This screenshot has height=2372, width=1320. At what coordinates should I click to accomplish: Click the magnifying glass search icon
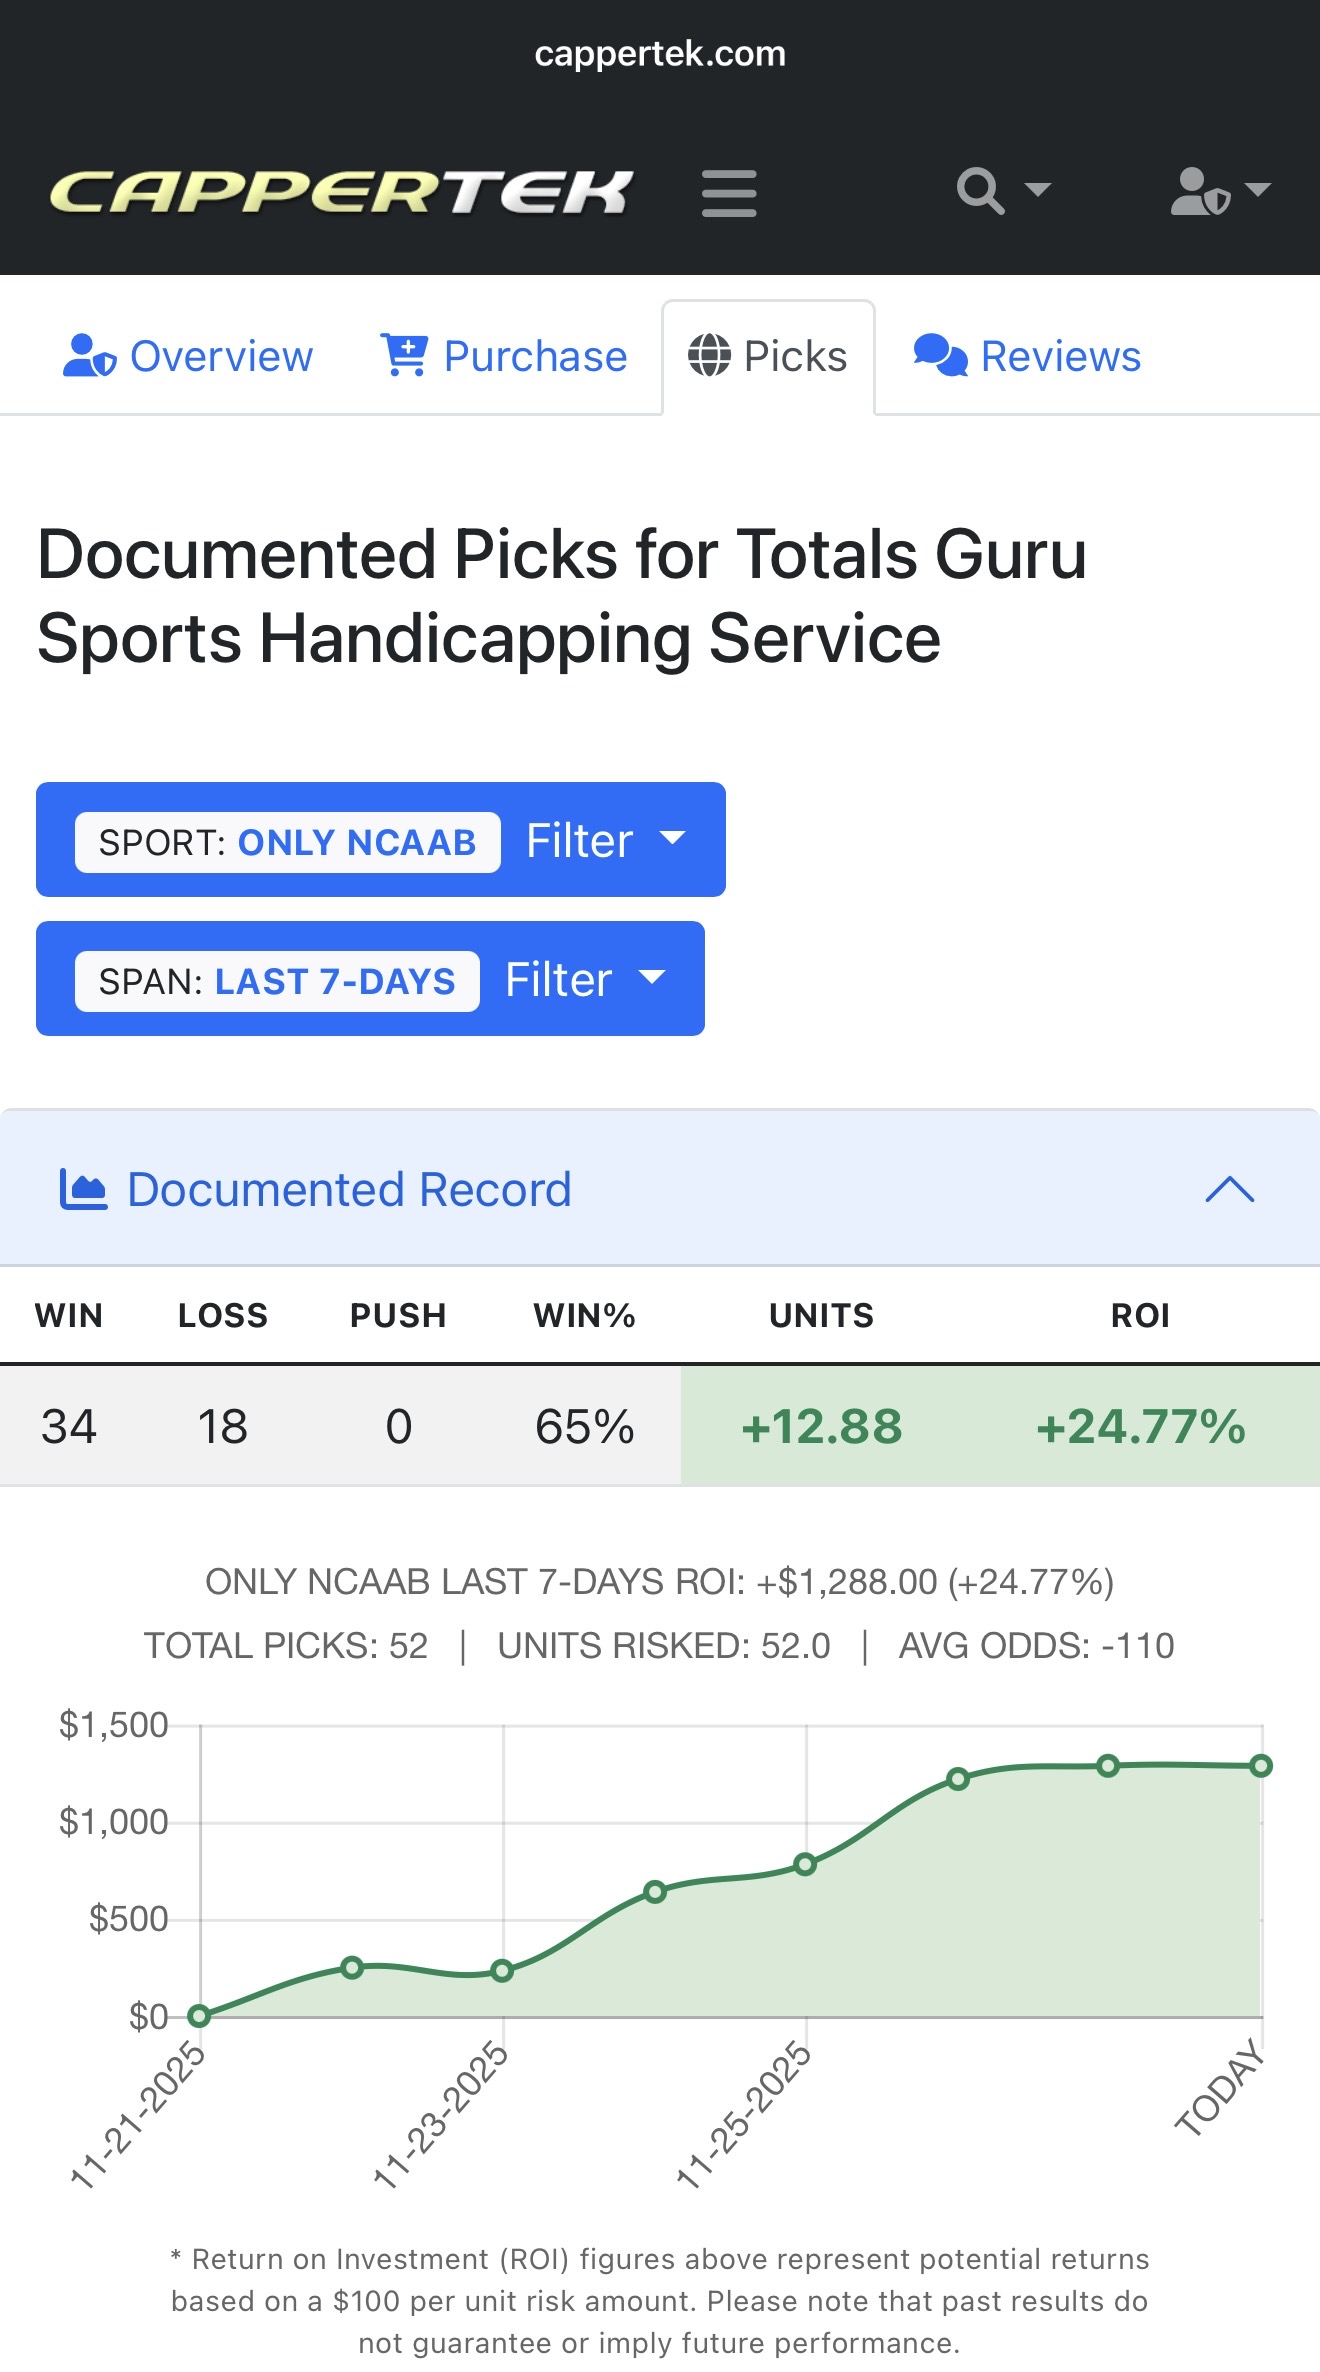[x=980, y=190]
